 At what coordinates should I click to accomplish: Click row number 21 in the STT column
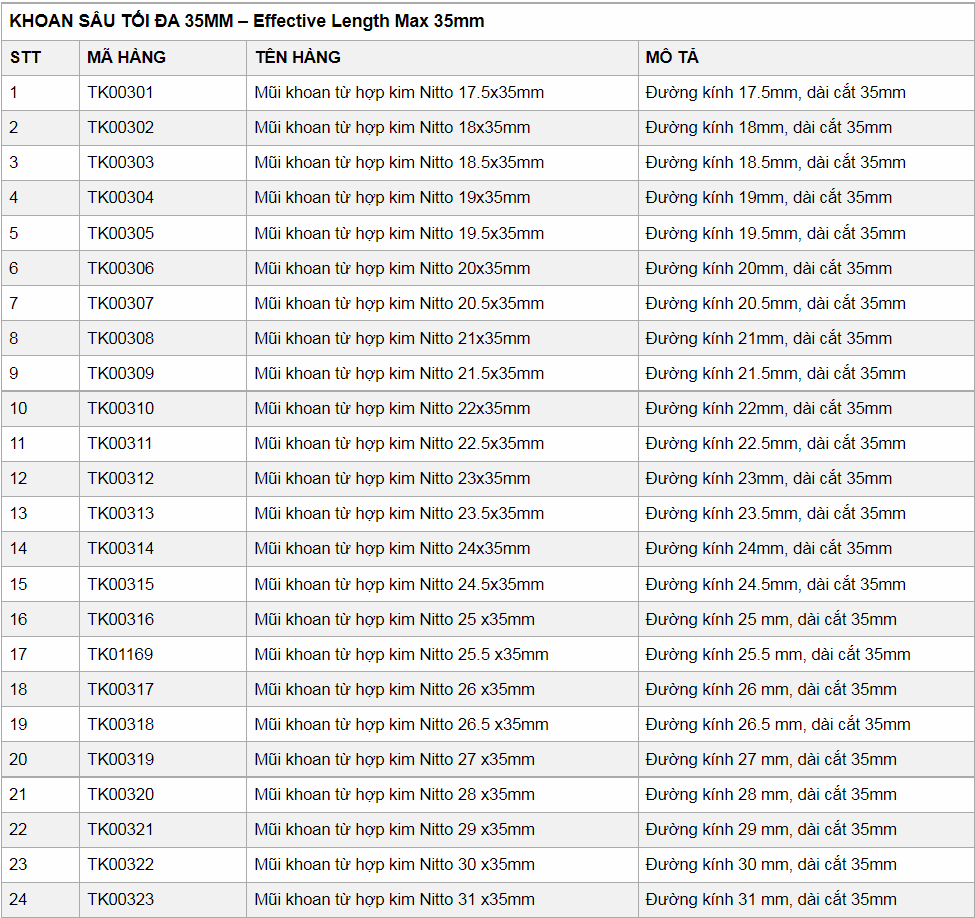[x=19, y=794]
